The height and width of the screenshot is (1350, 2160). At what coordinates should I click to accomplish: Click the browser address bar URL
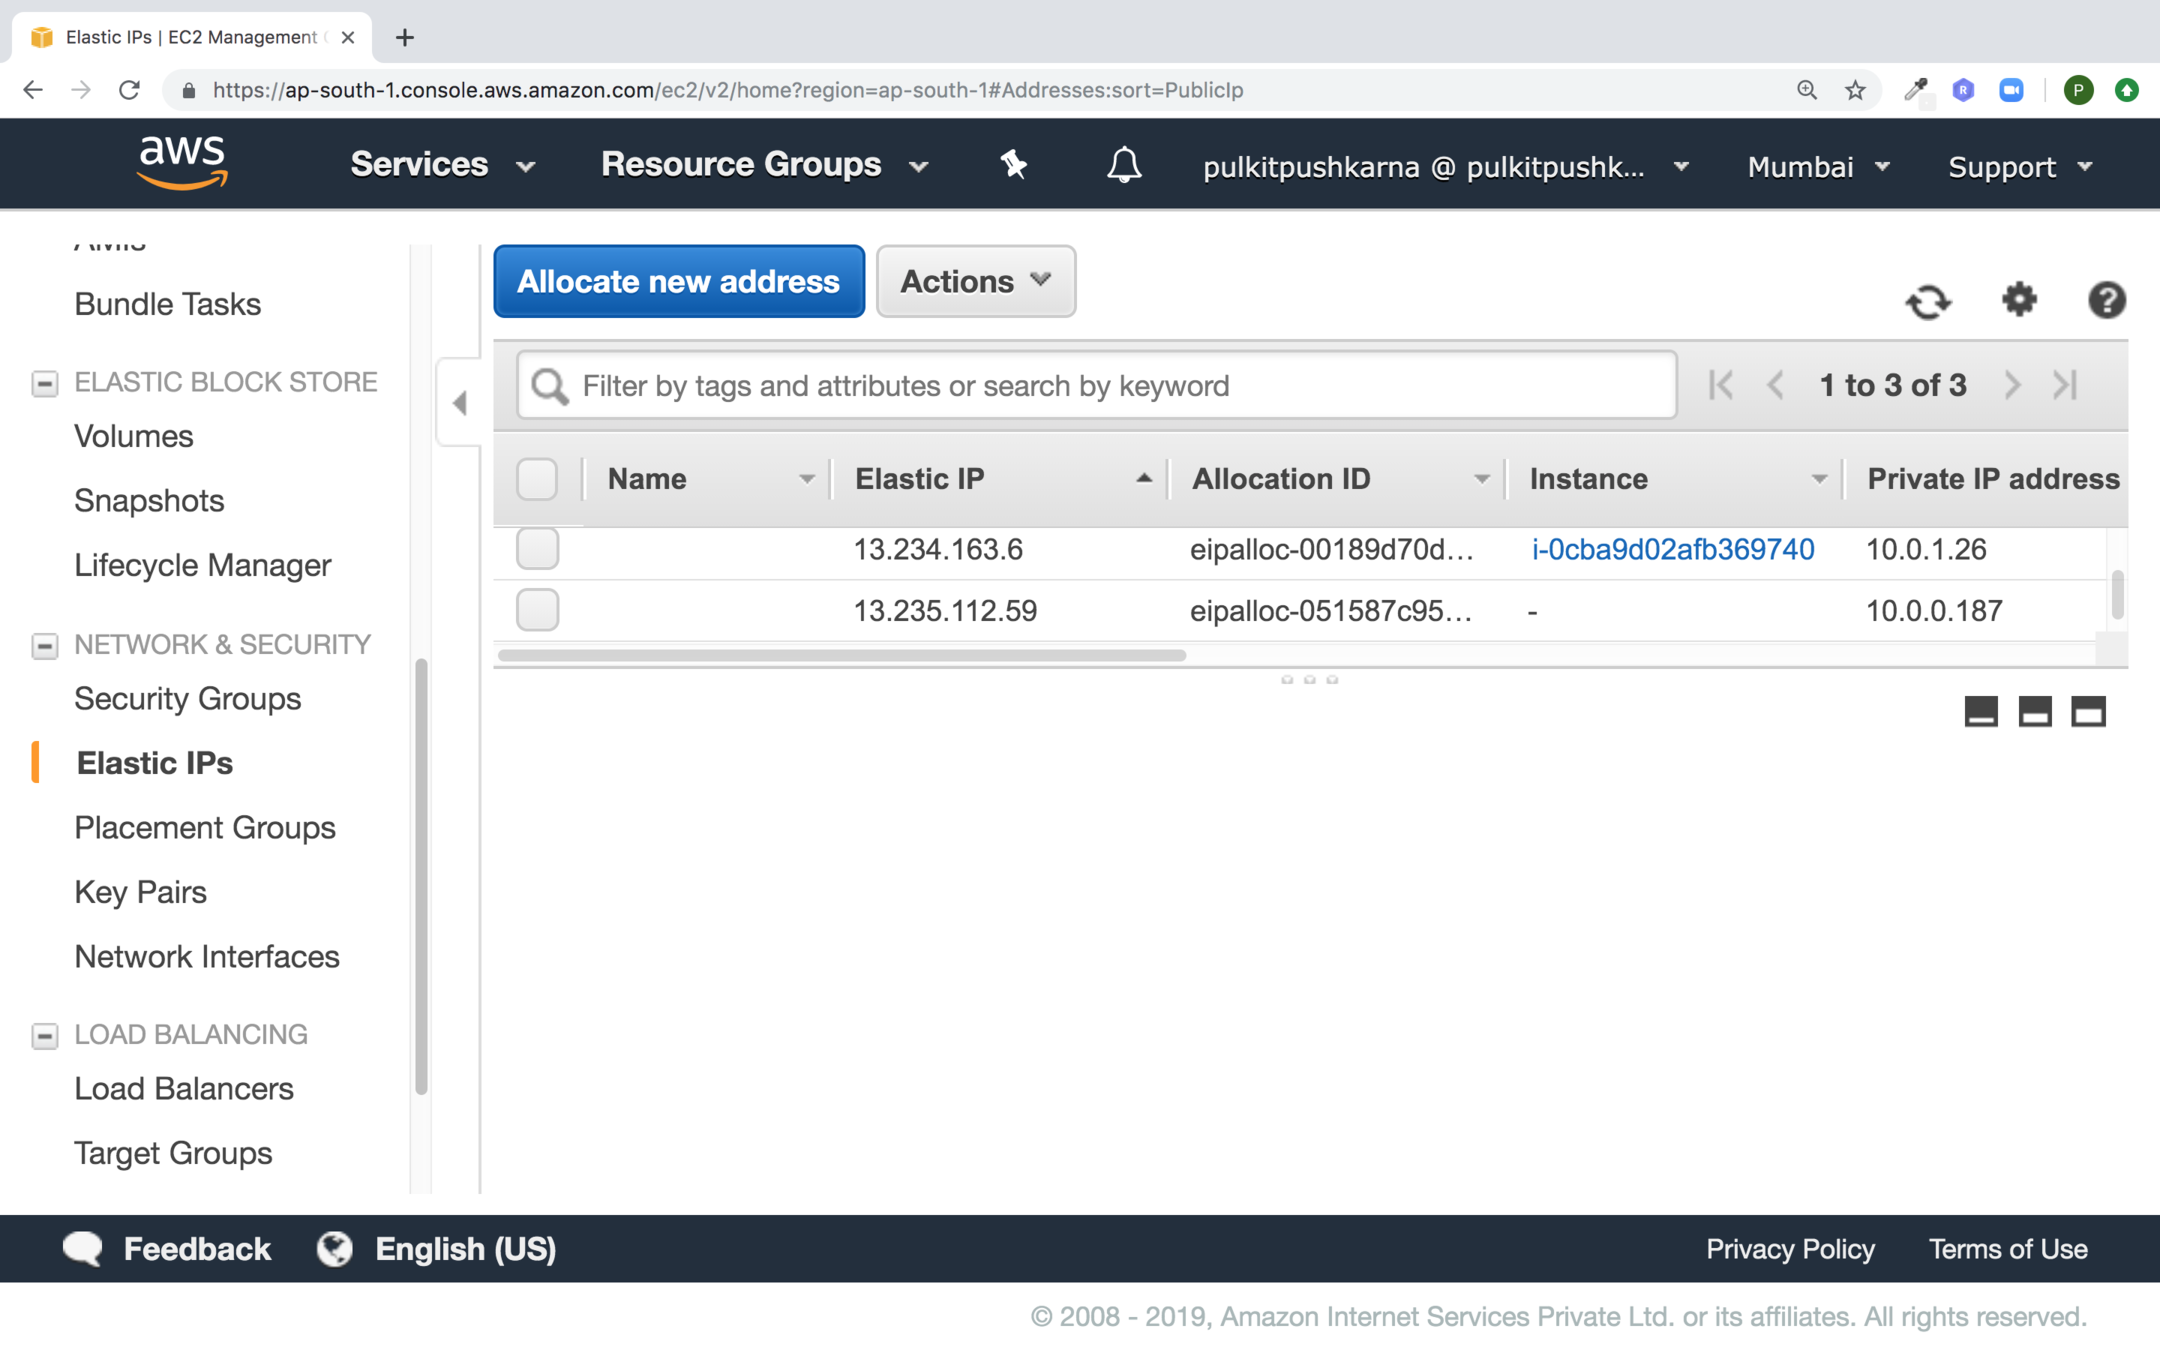point(728,90)
